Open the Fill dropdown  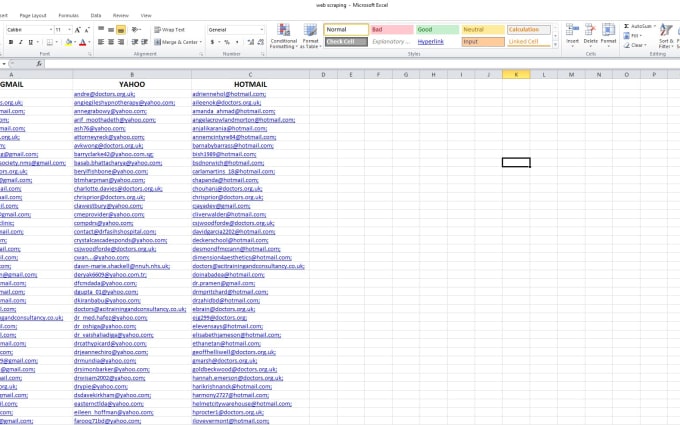tap(633, 36)
